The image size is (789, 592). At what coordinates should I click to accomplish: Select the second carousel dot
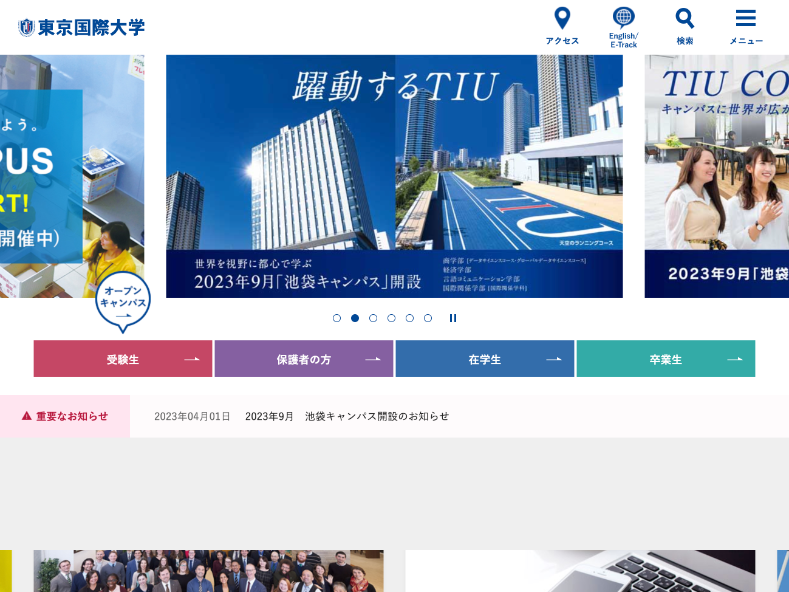(355, 318)
